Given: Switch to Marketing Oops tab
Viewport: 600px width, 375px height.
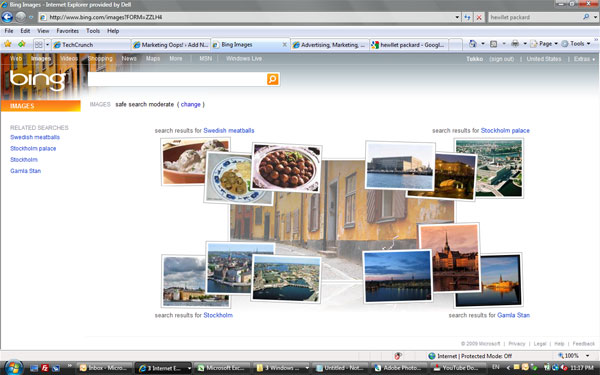Looking at the screenshot, I should 171,45.
